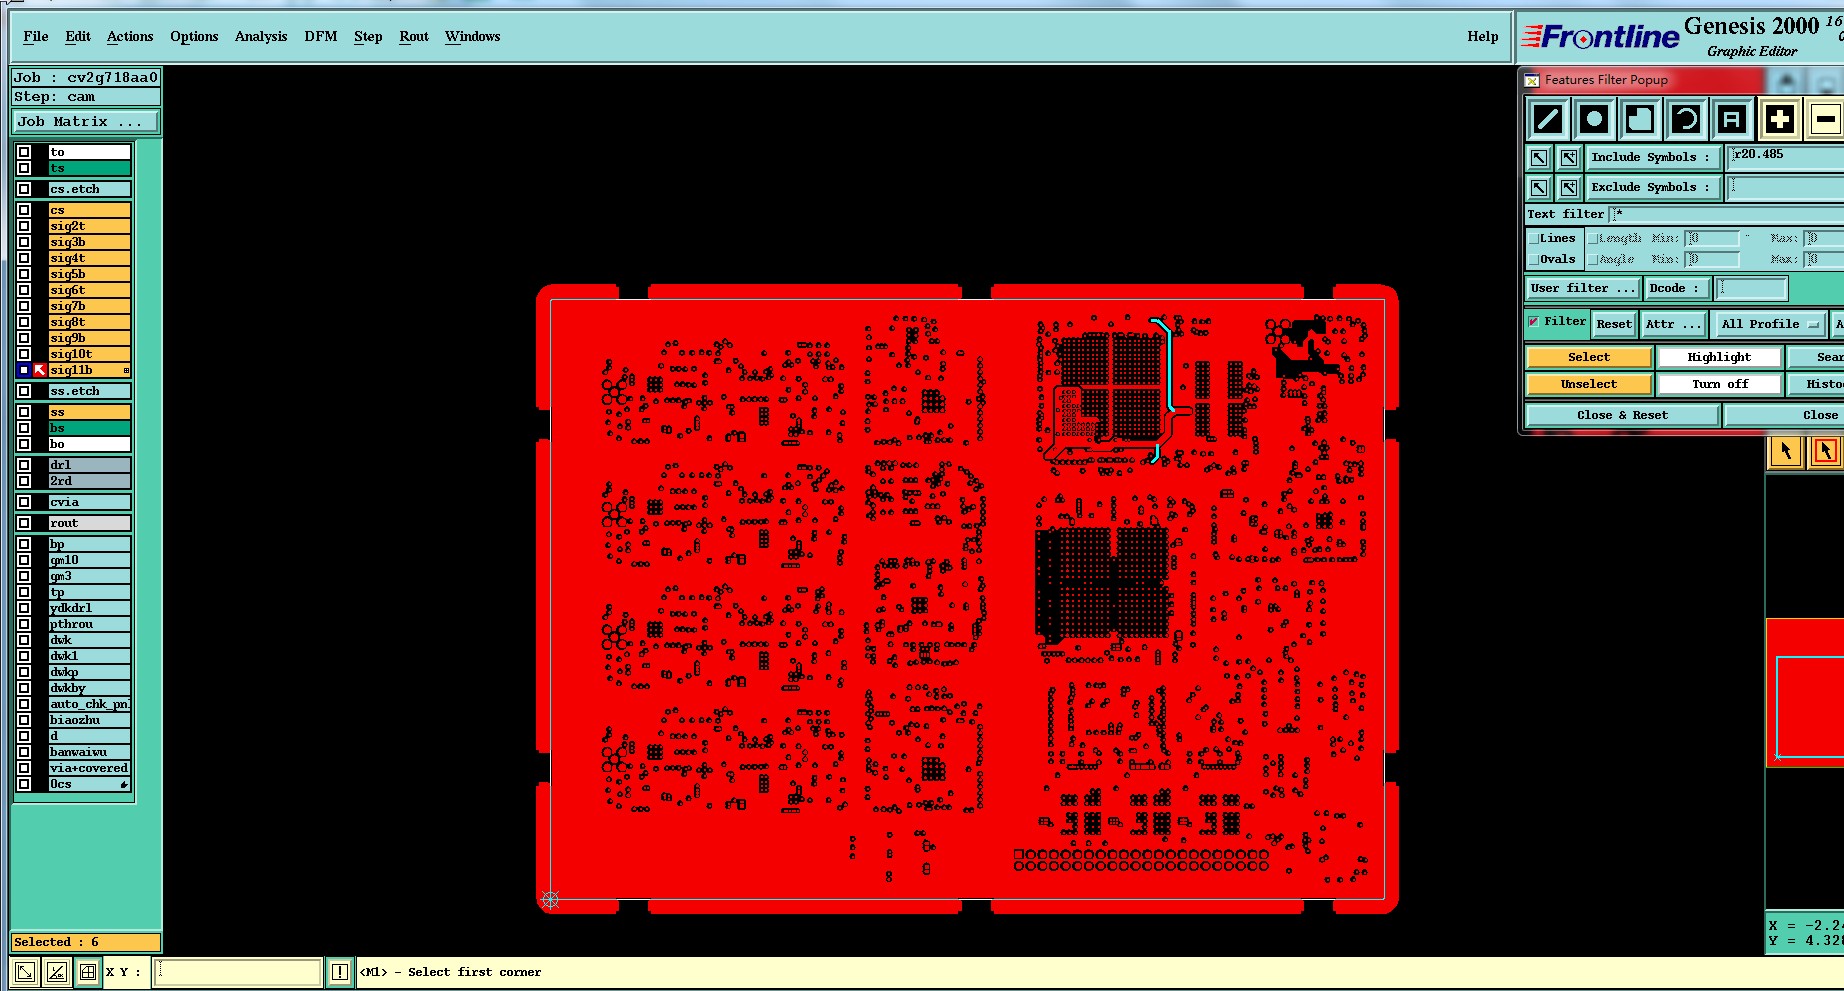Enable the Lines checkbox in Features Filter
The width and height of the screenshot is (1844, 991).
tap(1534, 239)
